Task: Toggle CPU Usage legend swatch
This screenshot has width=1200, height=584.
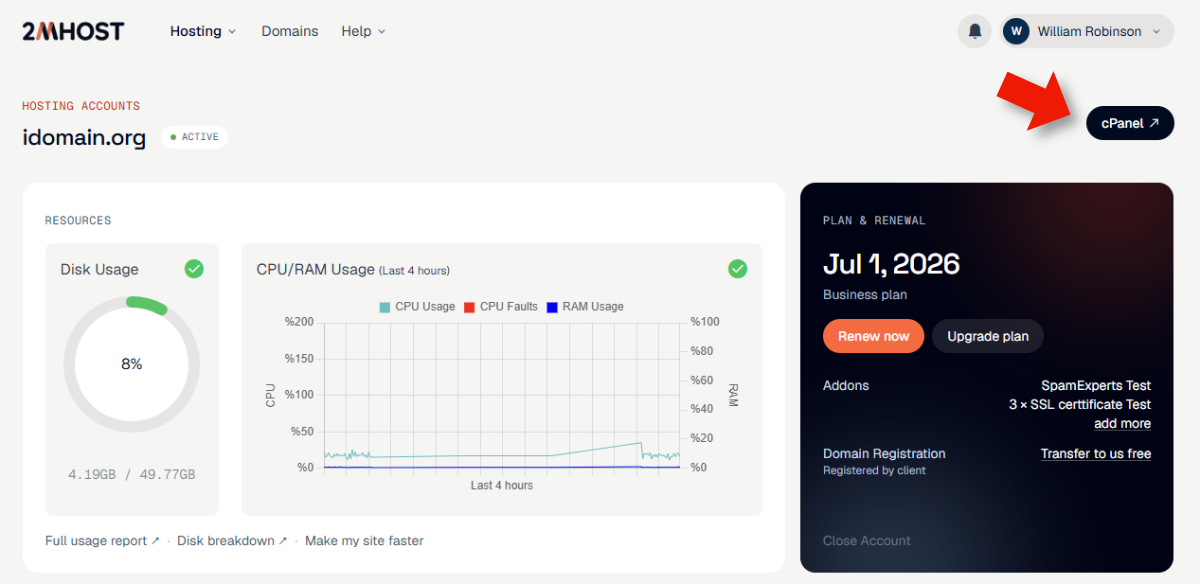Action: click(x=385, y=307)
